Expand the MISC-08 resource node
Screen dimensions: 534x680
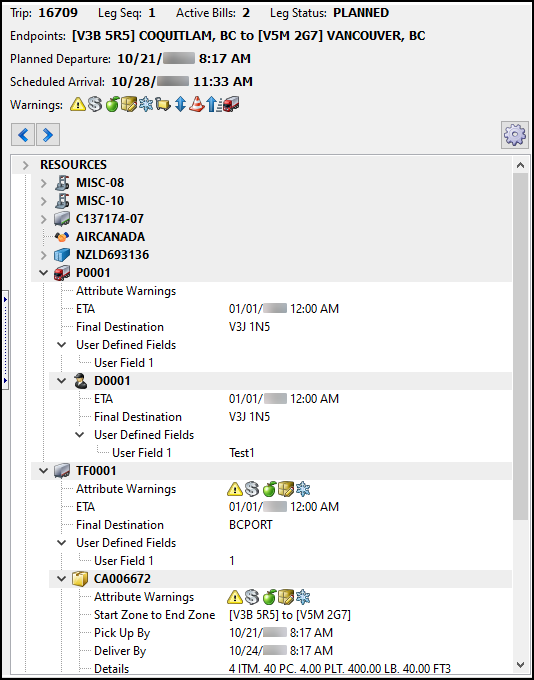[x=43, y=183]
